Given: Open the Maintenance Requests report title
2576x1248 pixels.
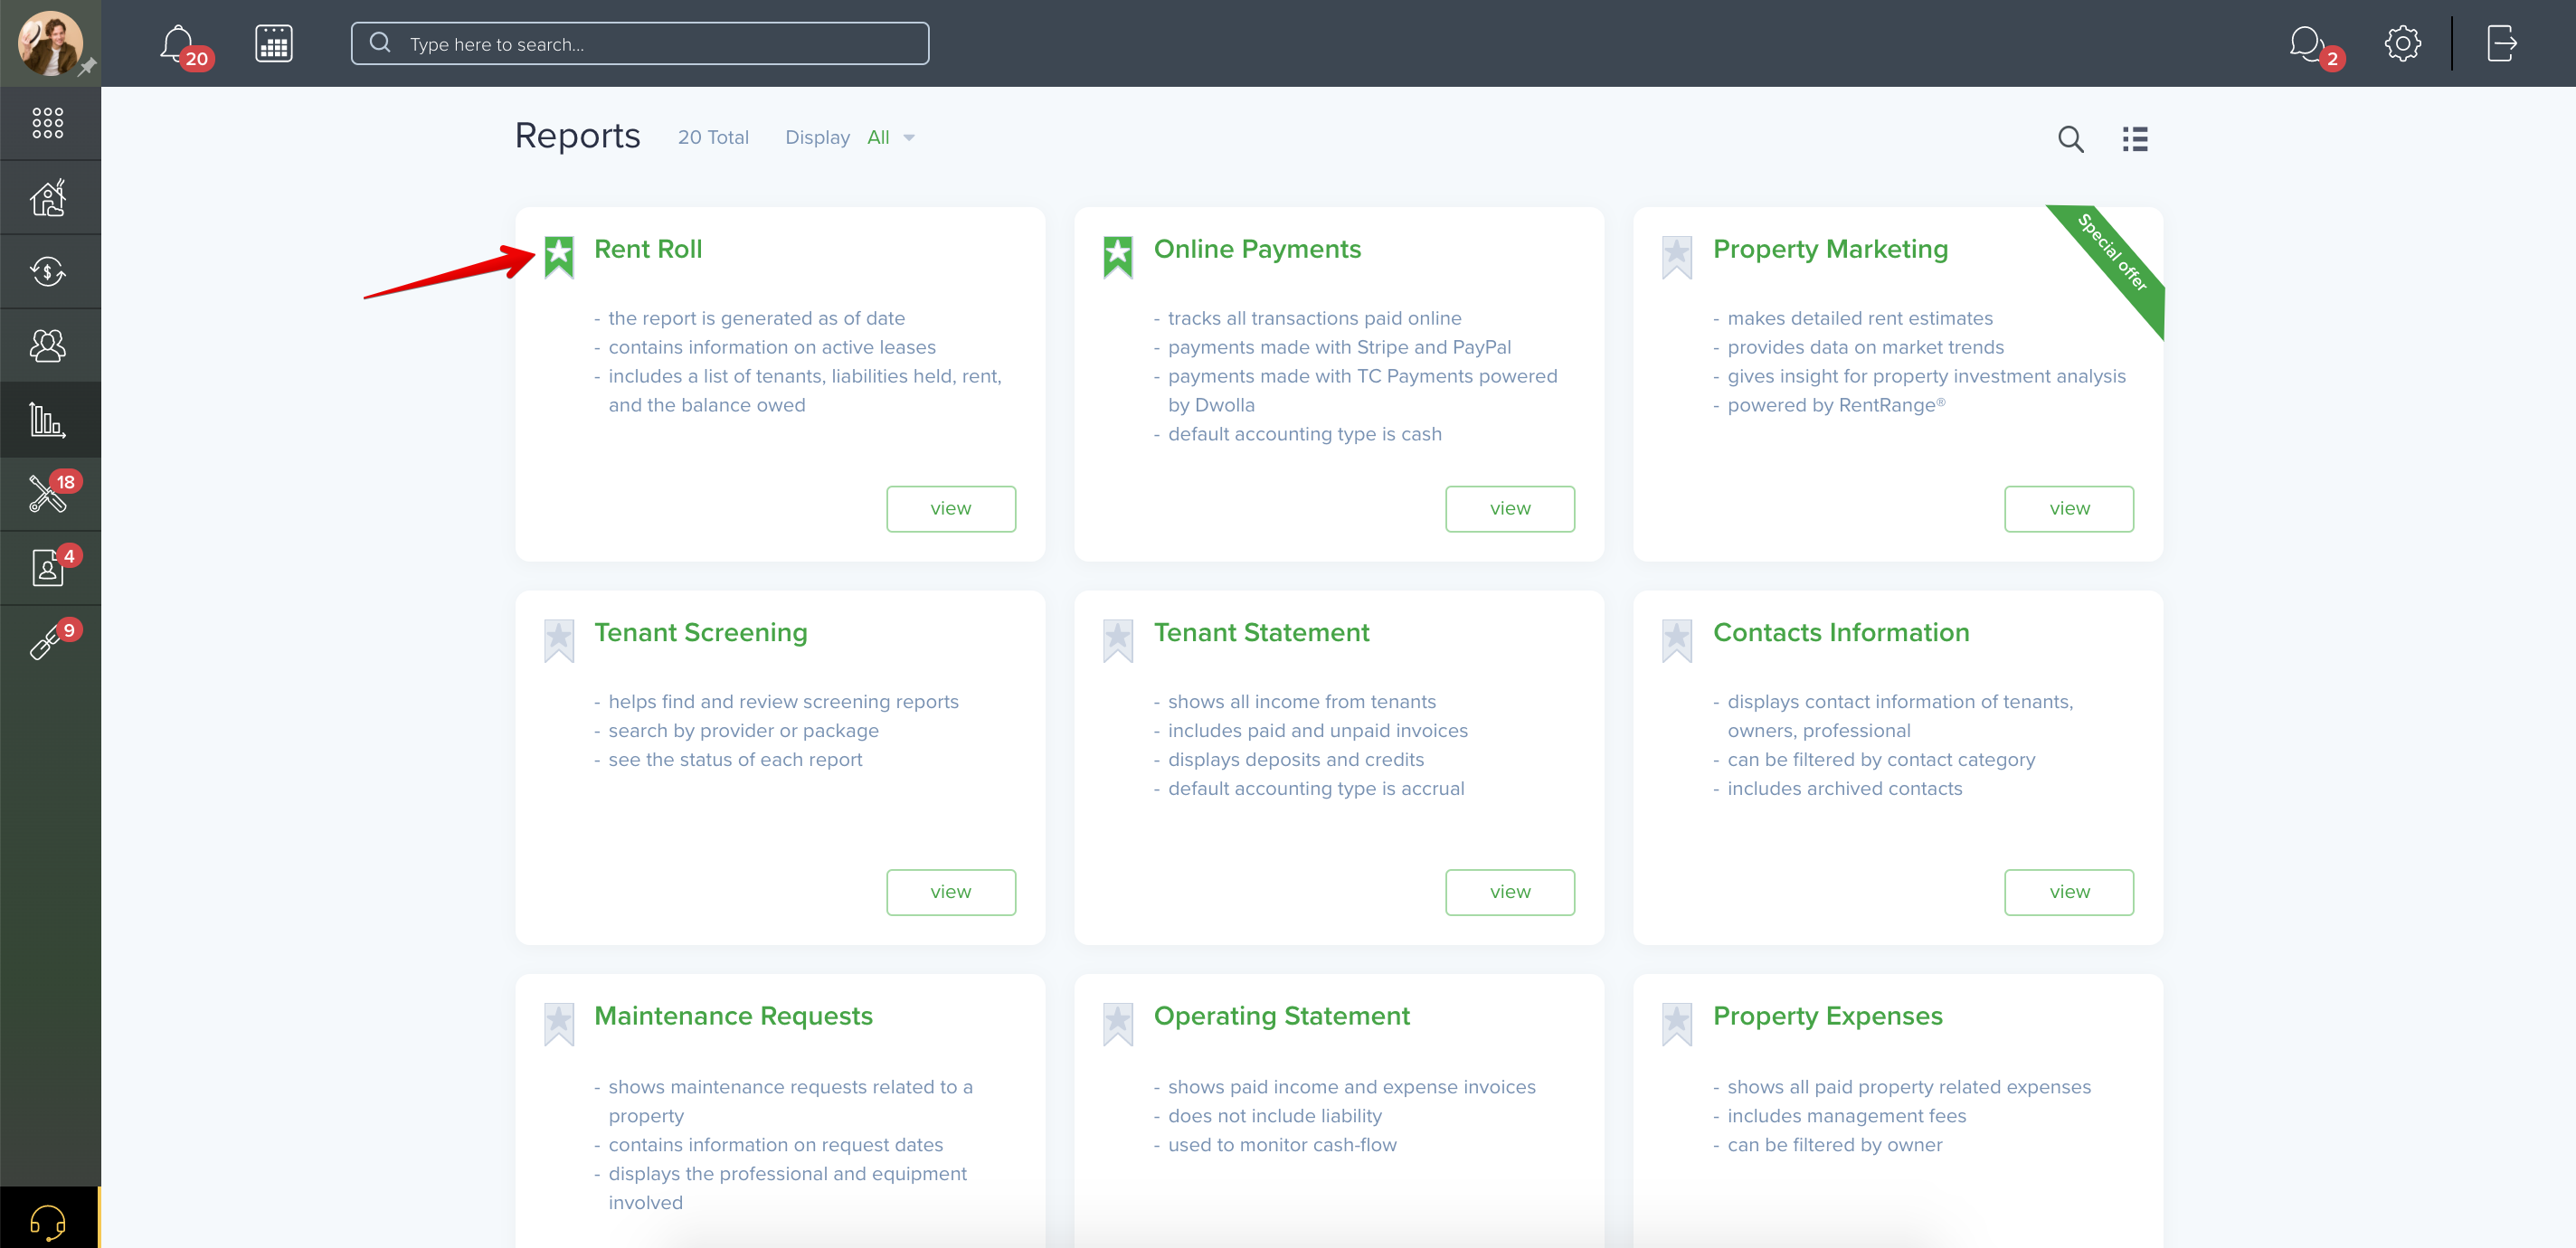Looking at the screenshot, I should click(x=733, y=1016).
